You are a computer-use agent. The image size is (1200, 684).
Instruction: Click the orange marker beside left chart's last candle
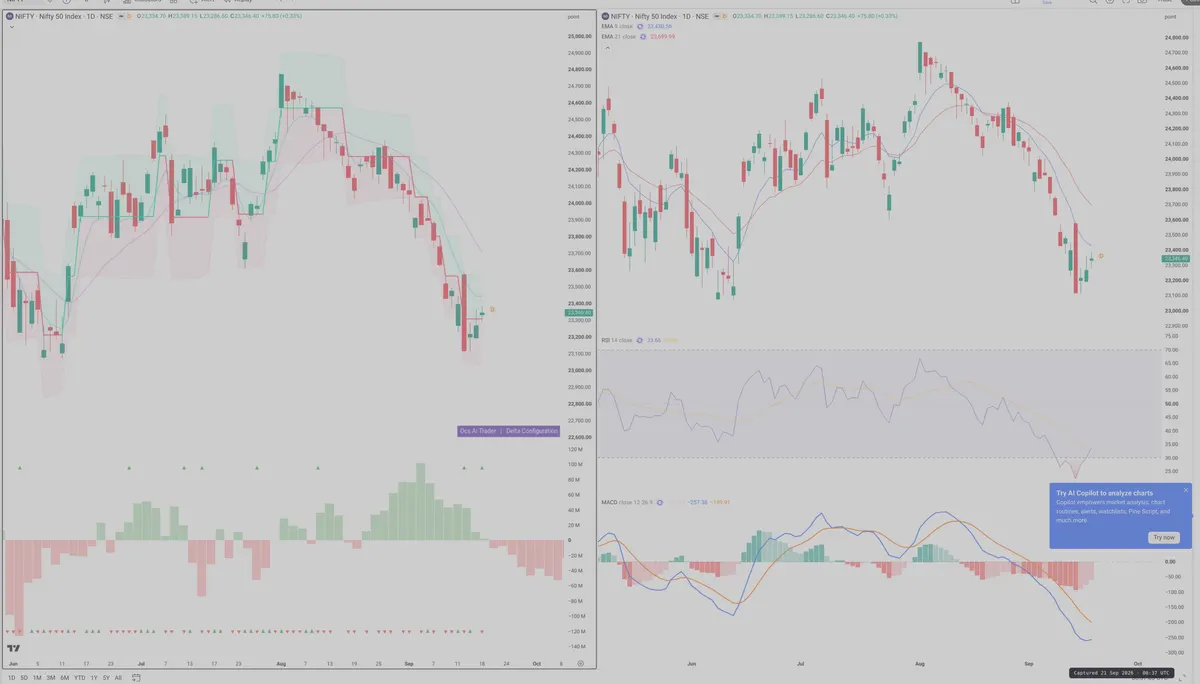(492, 309)
